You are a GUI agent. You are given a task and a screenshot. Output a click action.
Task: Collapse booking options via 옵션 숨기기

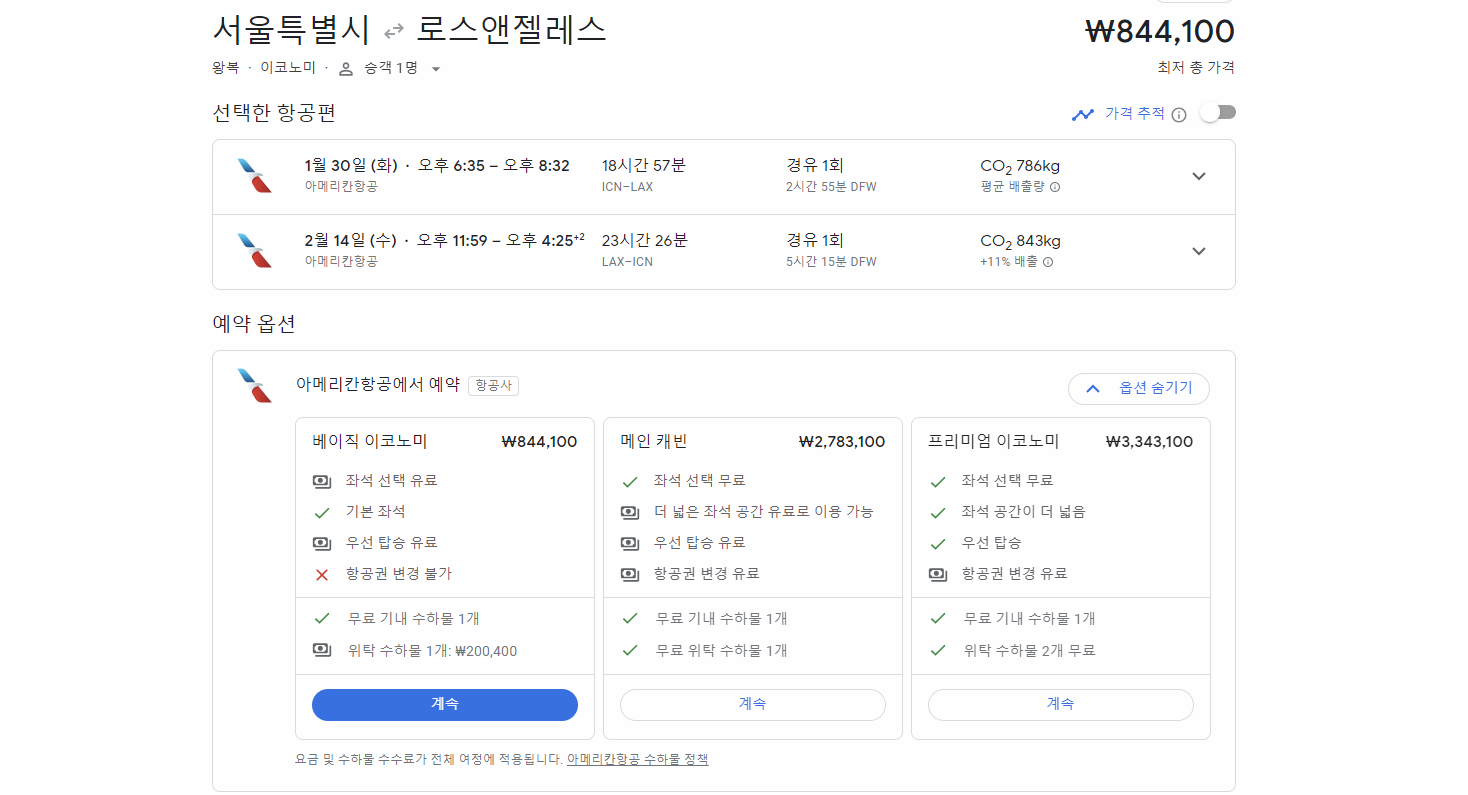tap(1139, 389)
